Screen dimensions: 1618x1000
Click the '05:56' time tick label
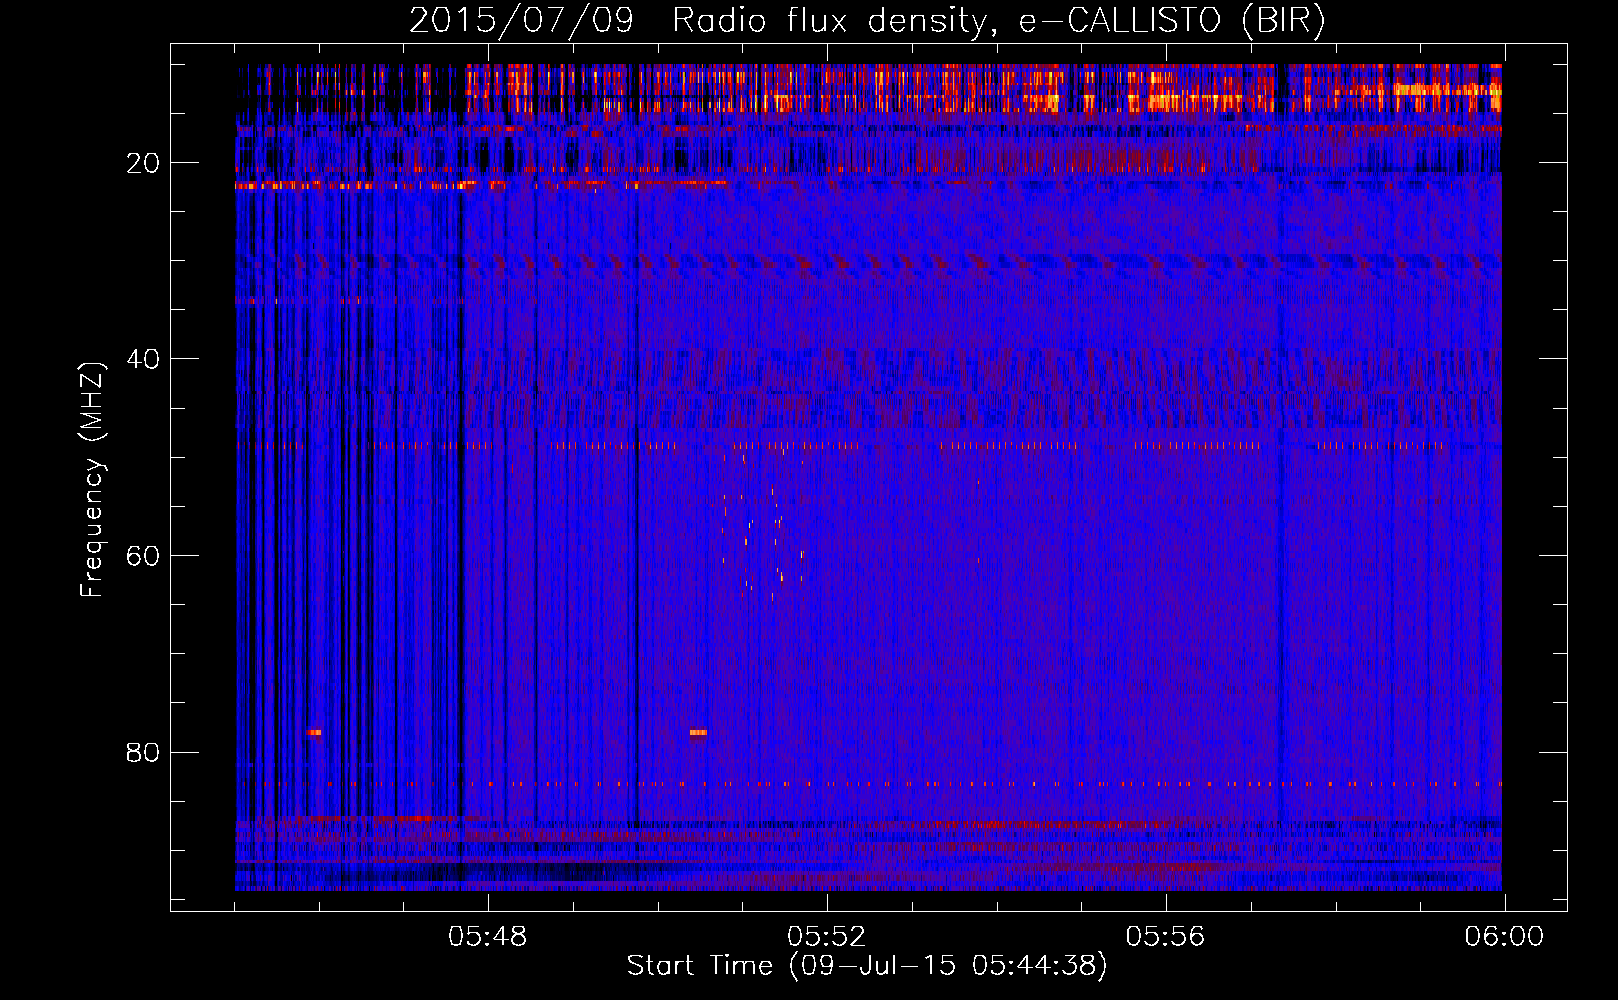pos(1165,937)
